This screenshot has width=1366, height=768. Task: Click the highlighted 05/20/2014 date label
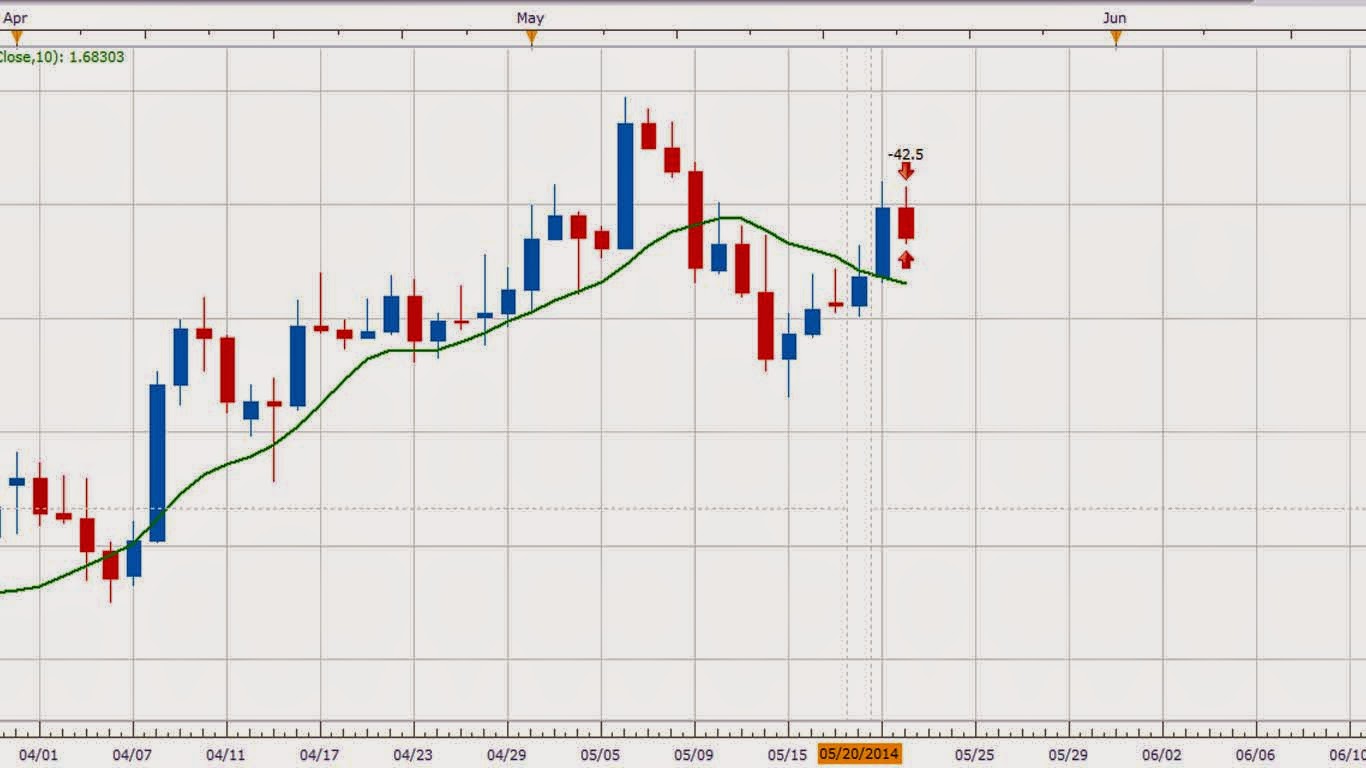point(860,754)
